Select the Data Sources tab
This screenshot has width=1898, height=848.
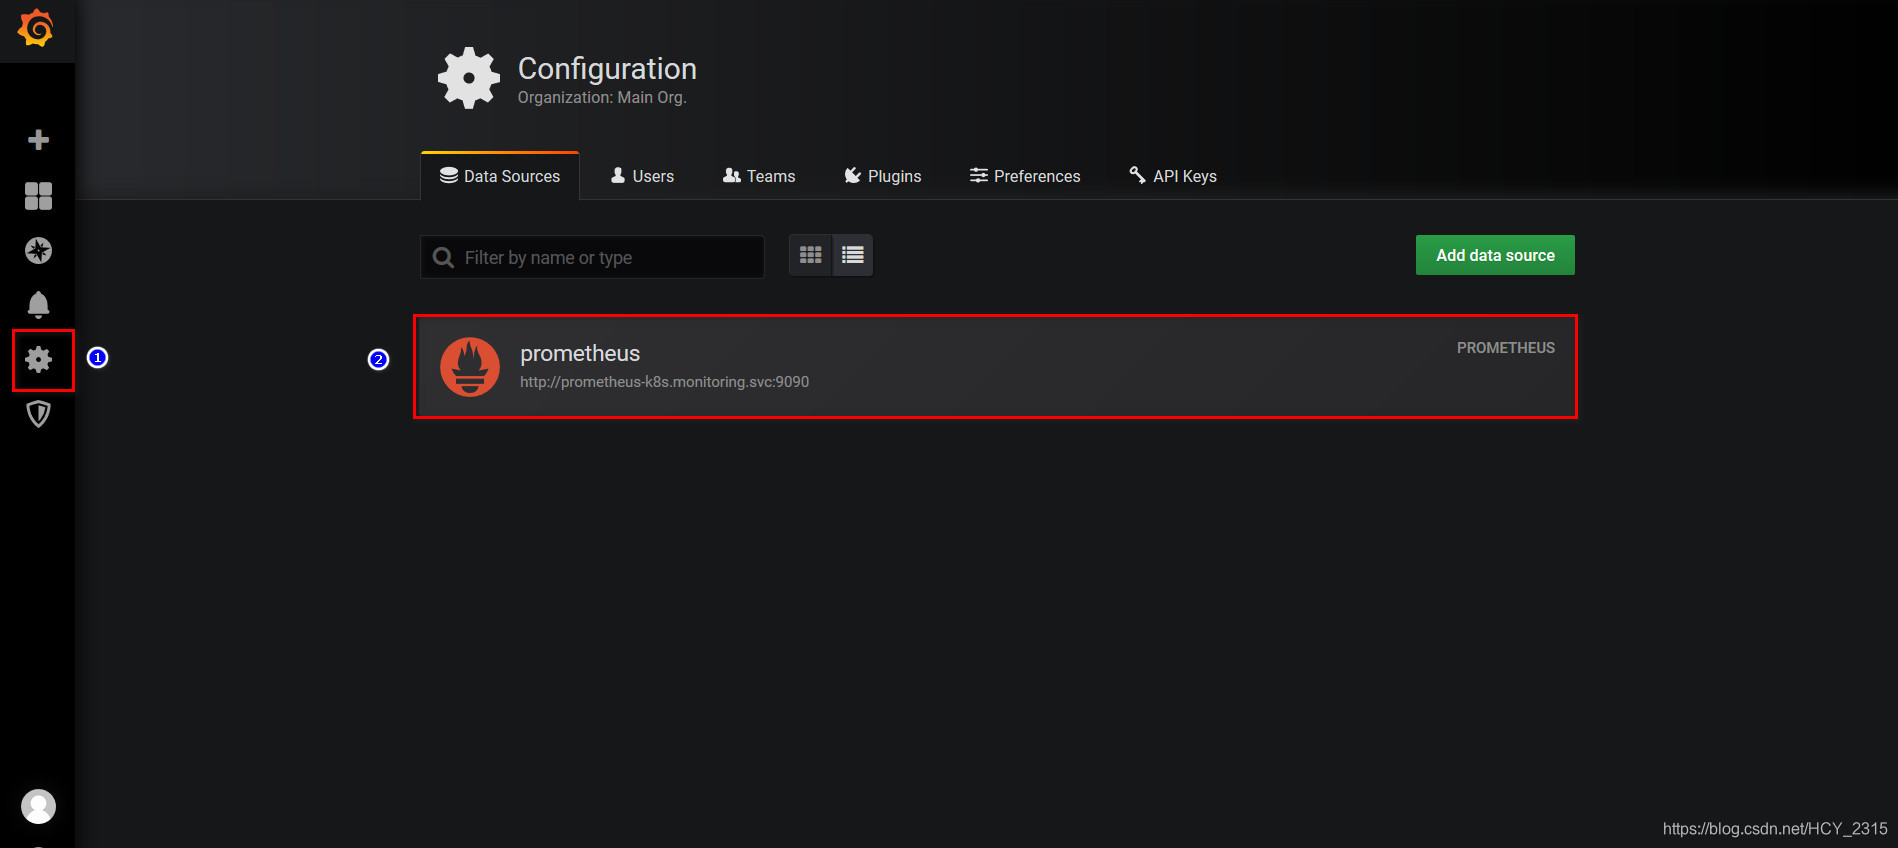click(500, 176)
